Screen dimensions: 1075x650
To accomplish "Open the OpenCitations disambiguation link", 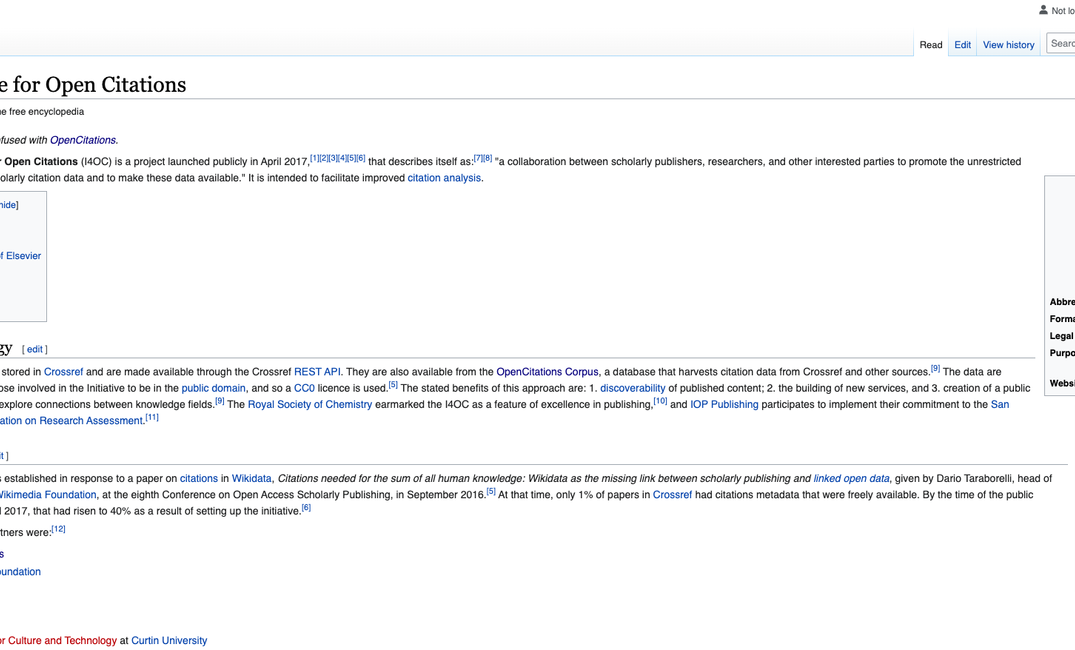I will [x=83, y=140].
